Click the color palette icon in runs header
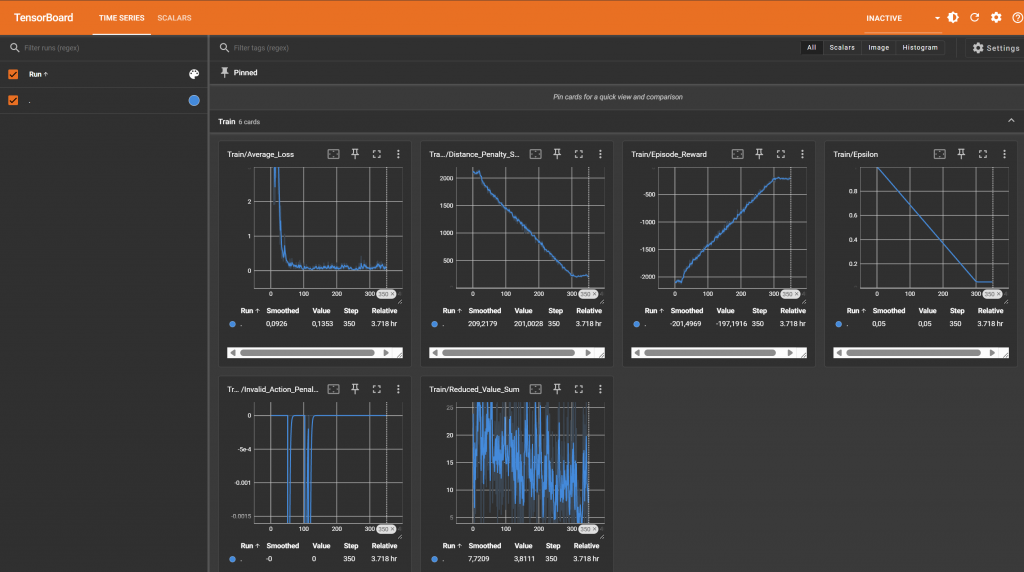1024x572 pixels. click(194, 74)
